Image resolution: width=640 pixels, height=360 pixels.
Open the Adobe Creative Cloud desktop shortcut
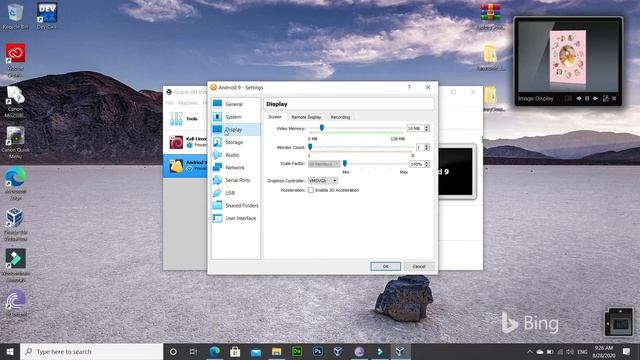click(15, 60)
